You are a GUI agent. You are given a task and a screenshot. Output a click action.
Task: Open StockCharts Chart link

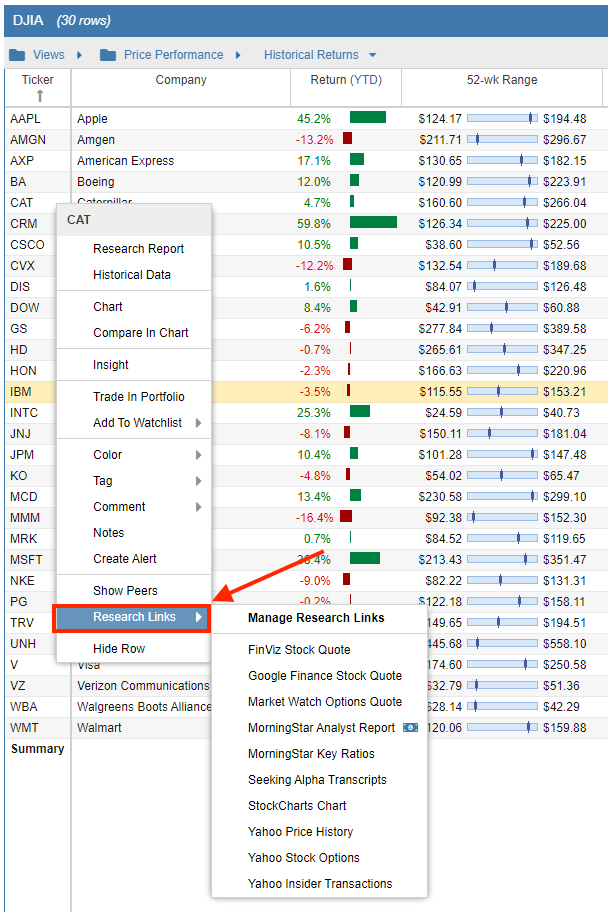[x=297, y=806]
